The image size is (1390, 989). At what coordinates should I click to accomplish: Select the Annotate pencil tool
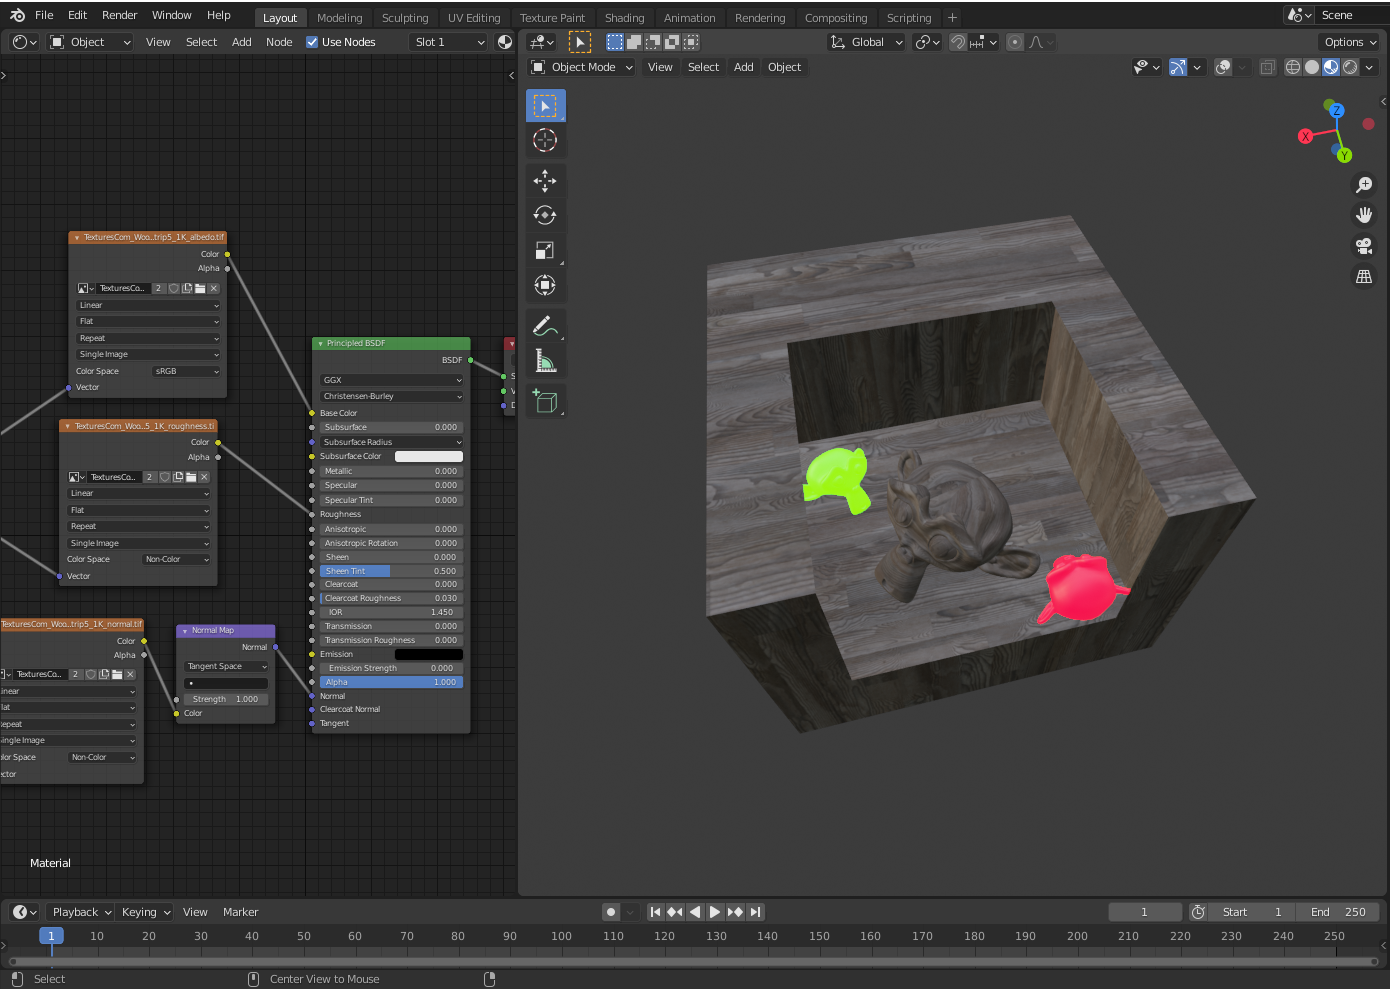point(545,326)
